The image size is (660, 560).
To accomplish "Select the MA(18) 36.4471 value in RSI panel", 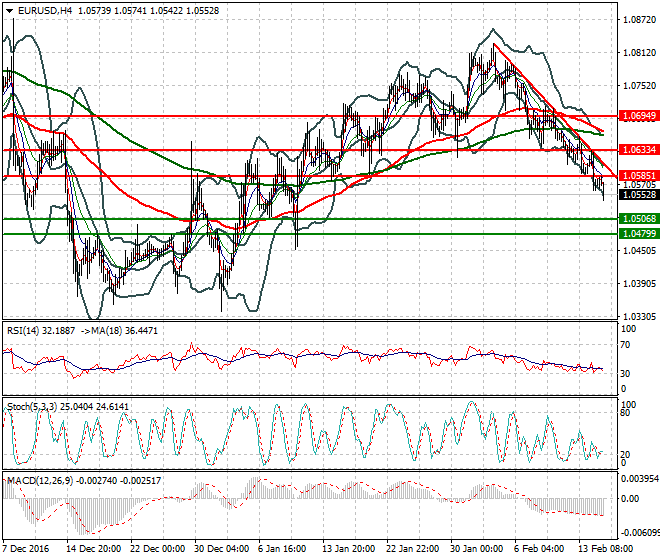I will [x=124, y=331].
